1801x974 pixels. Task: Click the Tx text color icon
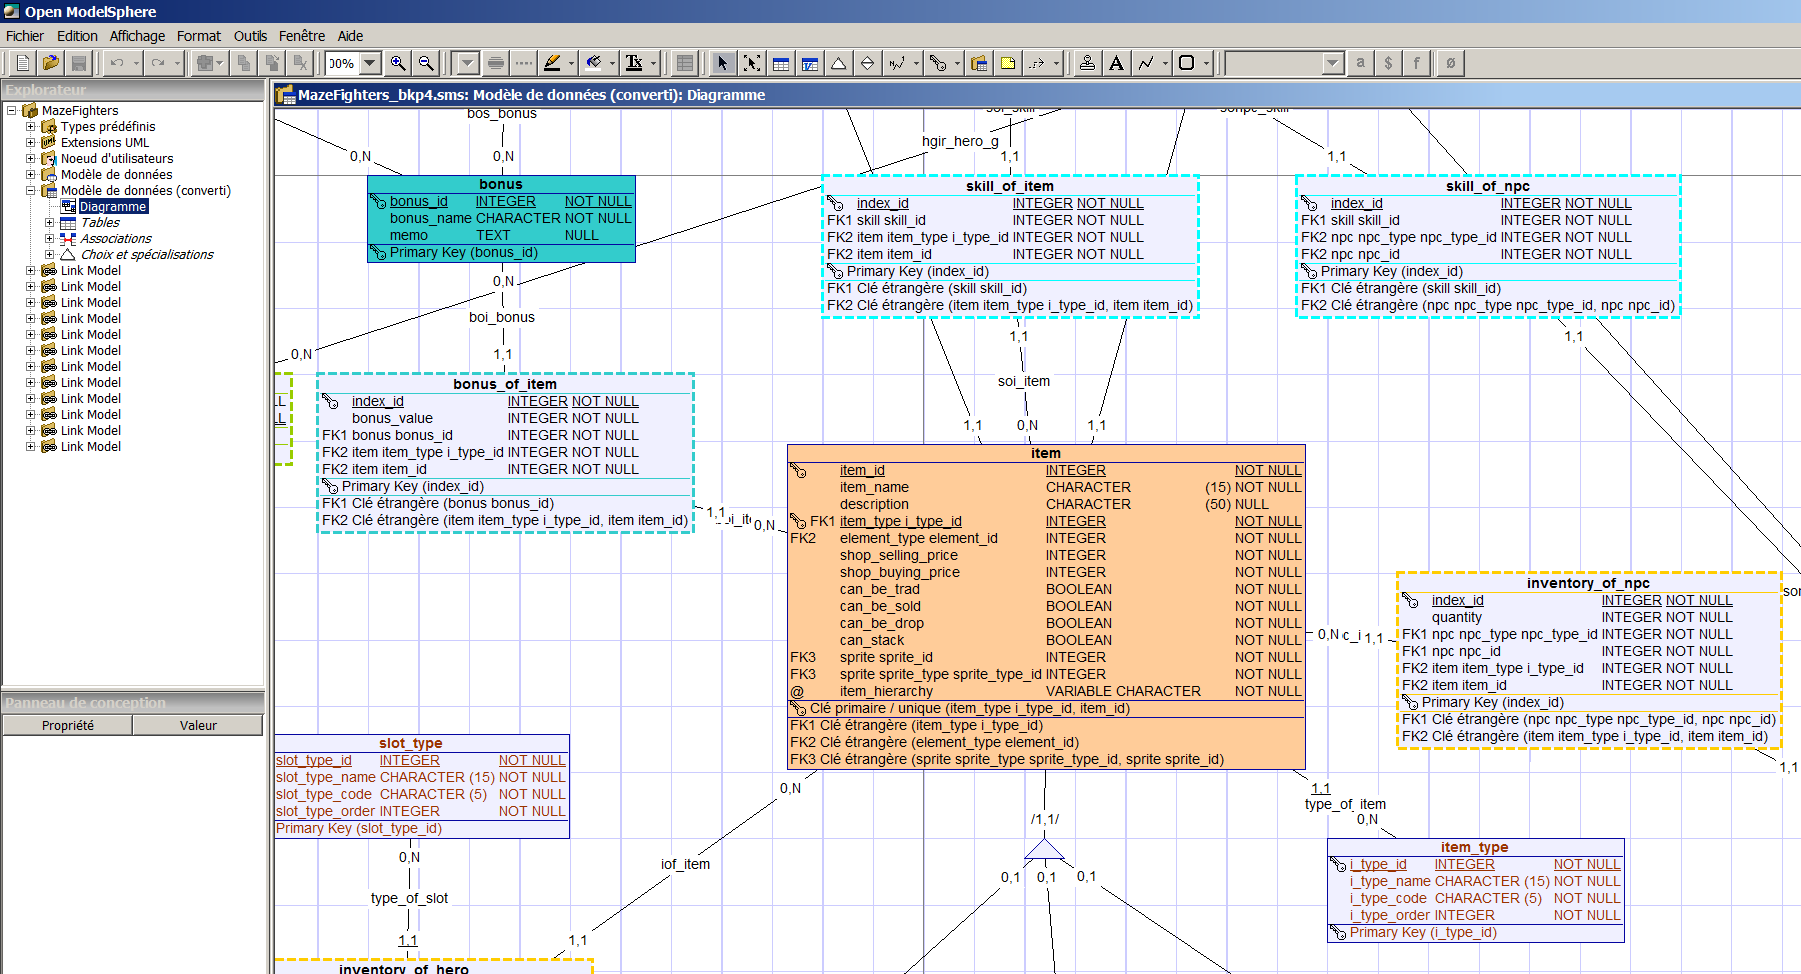pyautogui.click(x=634, y=63)
